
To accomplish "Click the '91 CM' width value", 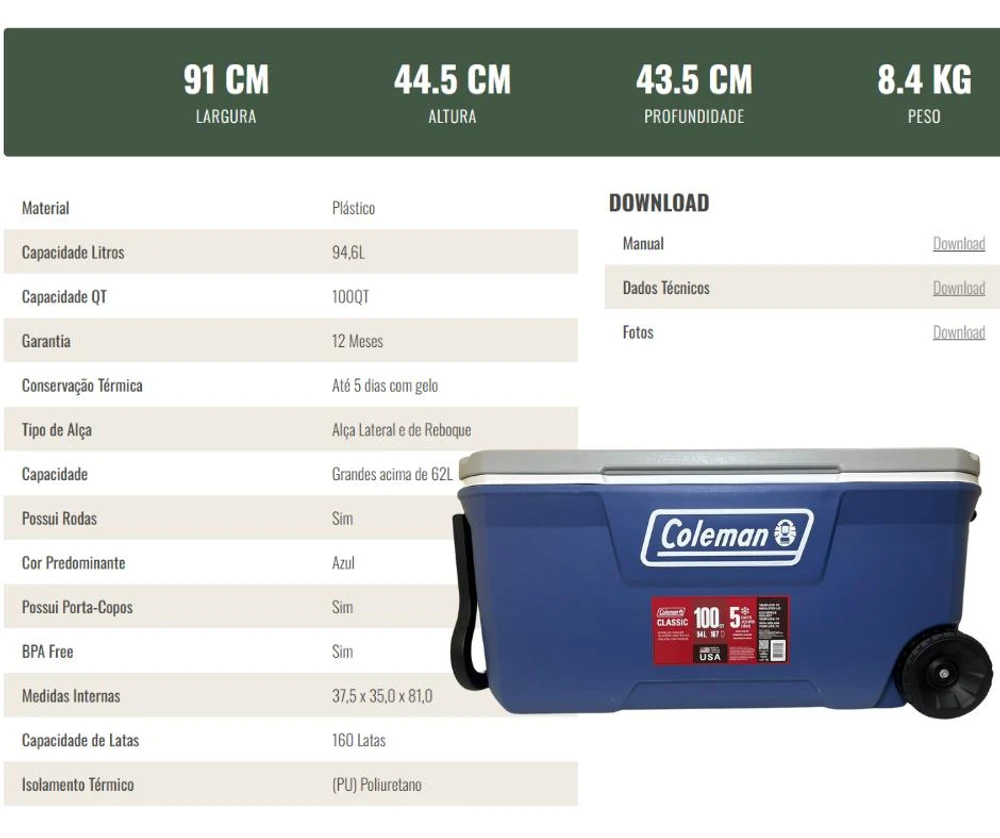I will pos(226,80).
